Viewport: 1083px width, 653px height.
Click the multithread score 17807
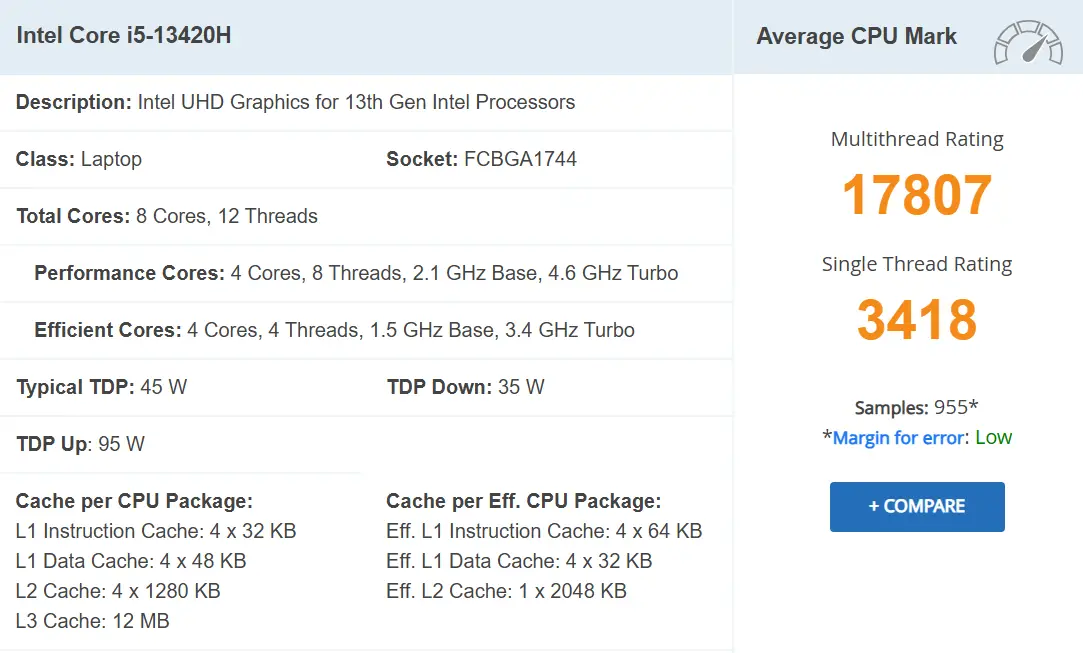(917, 195)
